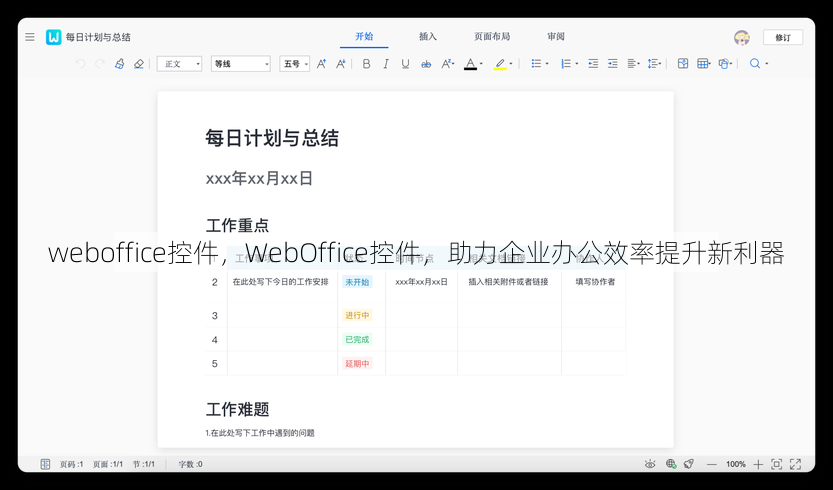Expand the font color dropdown arrow
Viewport: 833px width, 490px height.
[481, 64]
